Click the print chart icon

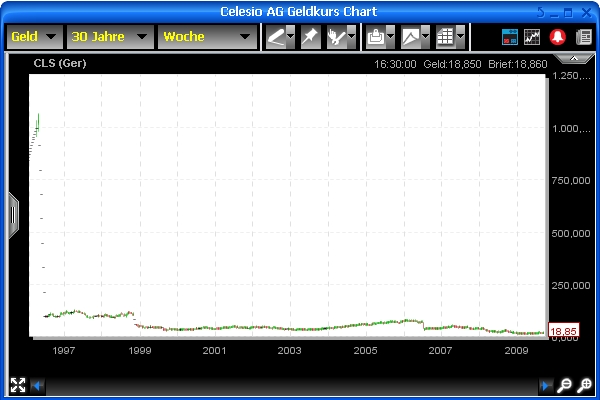(375, 37)
